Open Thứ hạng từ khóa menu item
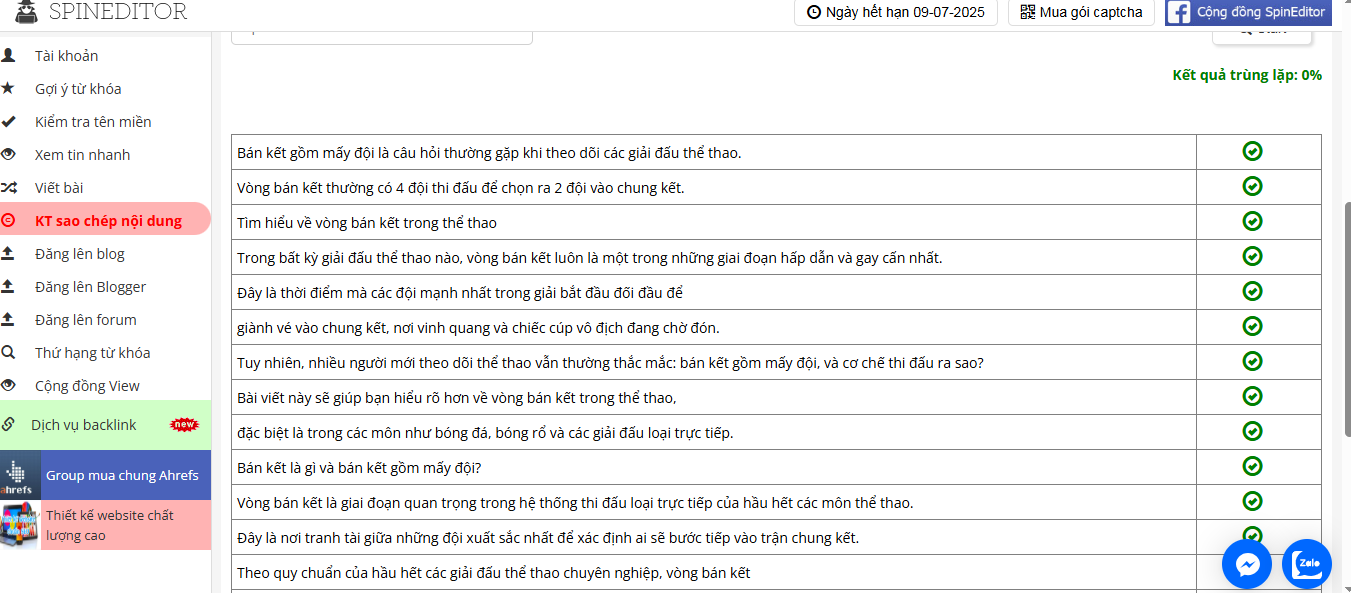This screenshot has height=593, width=1351. pos(105,352)
